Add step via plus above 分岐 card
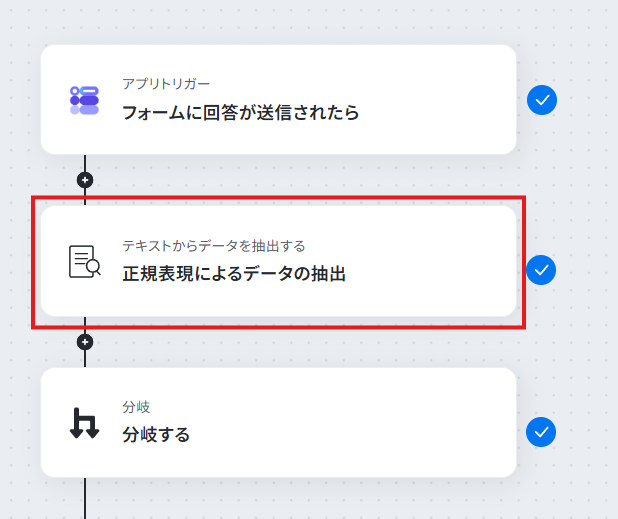 coord(85,342)
